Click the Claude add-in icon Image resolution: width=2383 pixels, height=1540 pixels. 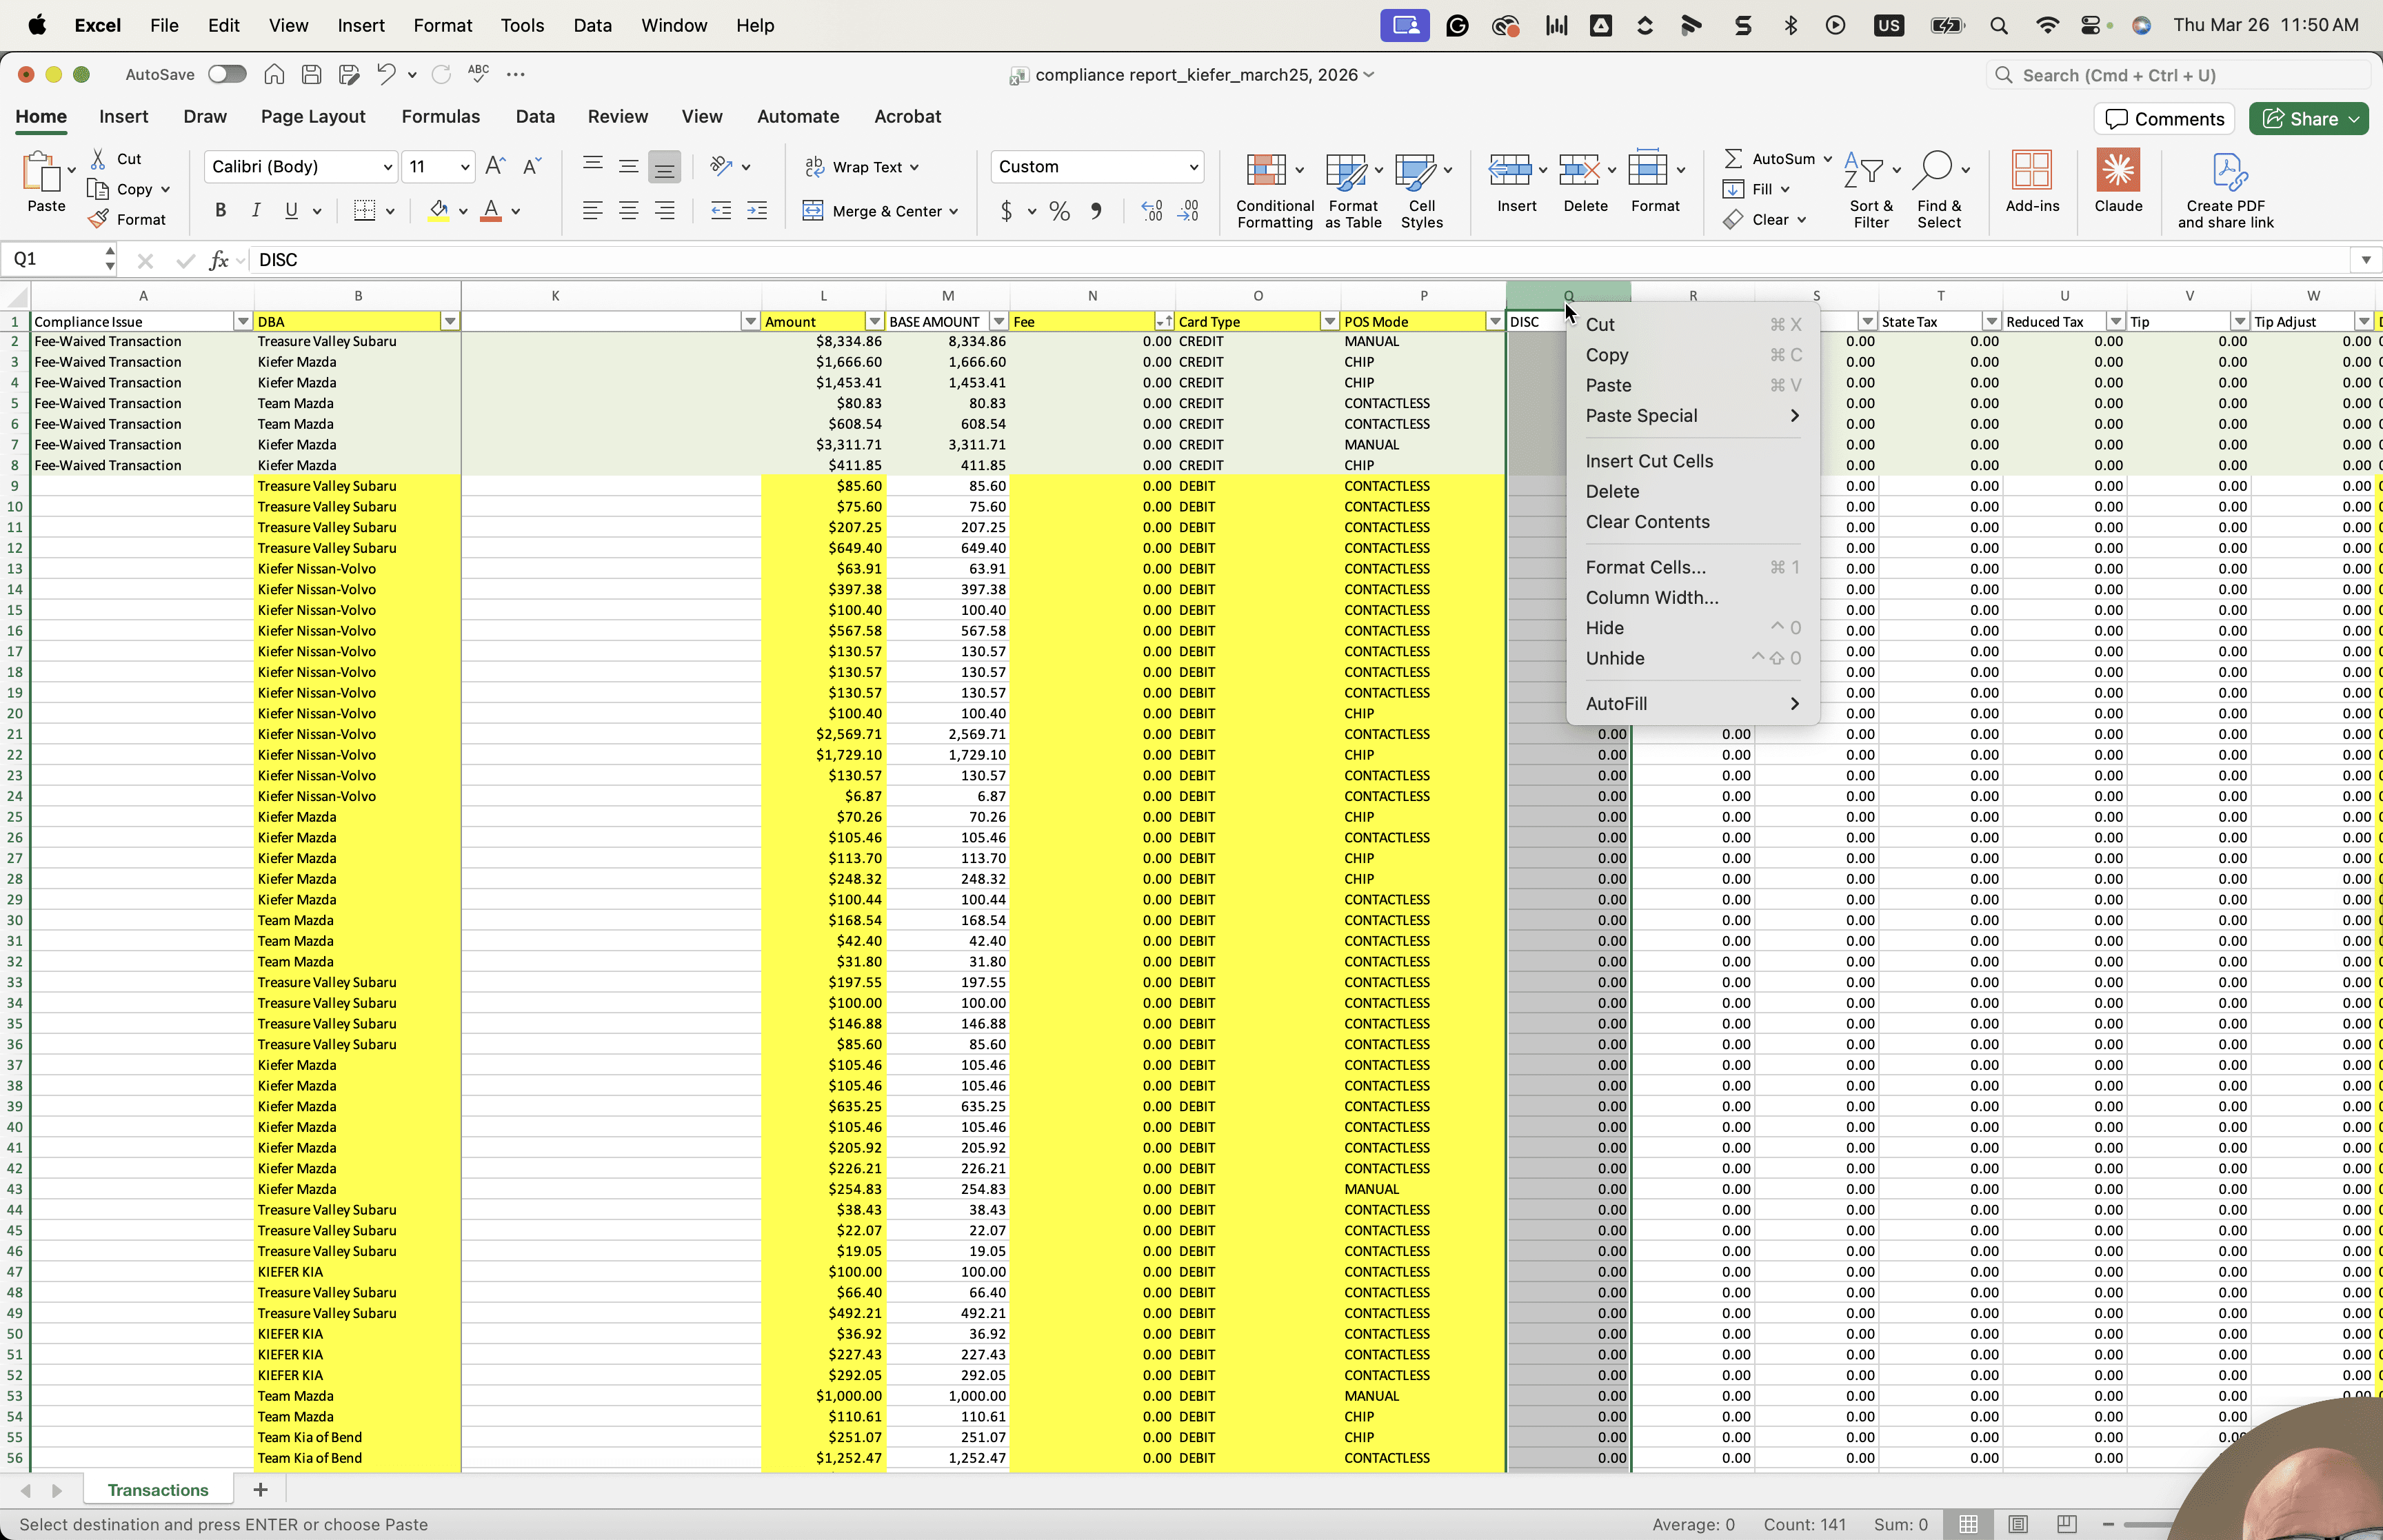pyautogui.click(x=2118, y=181)
